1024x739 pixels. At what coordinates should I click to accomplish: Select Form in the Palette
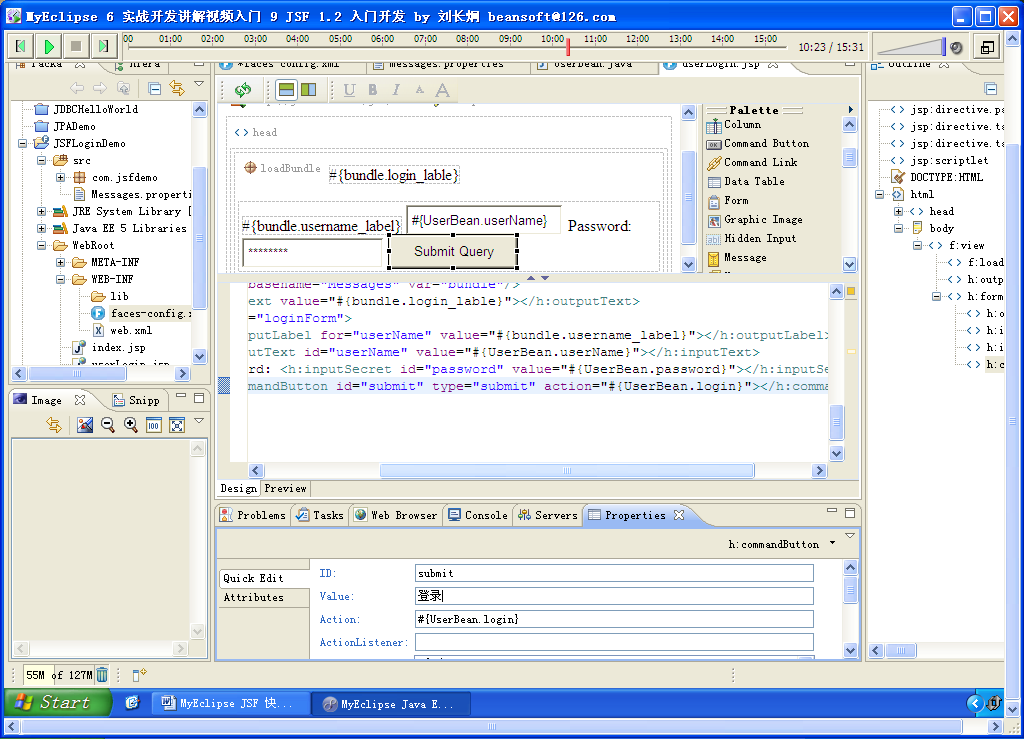(x=728, y=200)
